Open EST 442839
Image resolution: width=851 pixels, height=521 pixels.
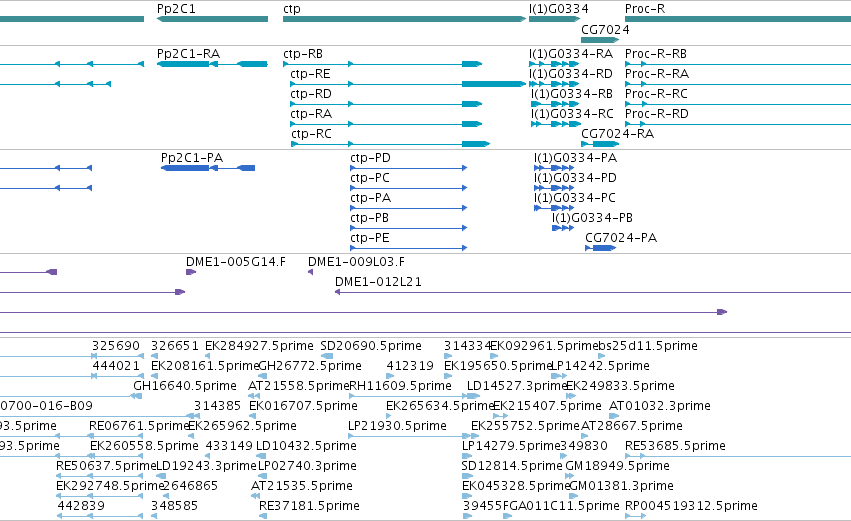81,507
